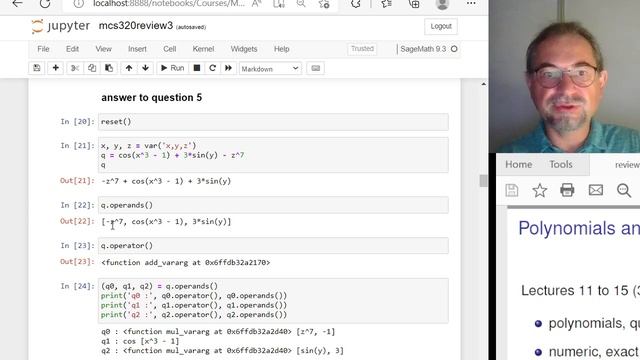Open the Kernel menu
Image resolution: width=640 pixels, height=360 pixels.
(x=203, y=49)
